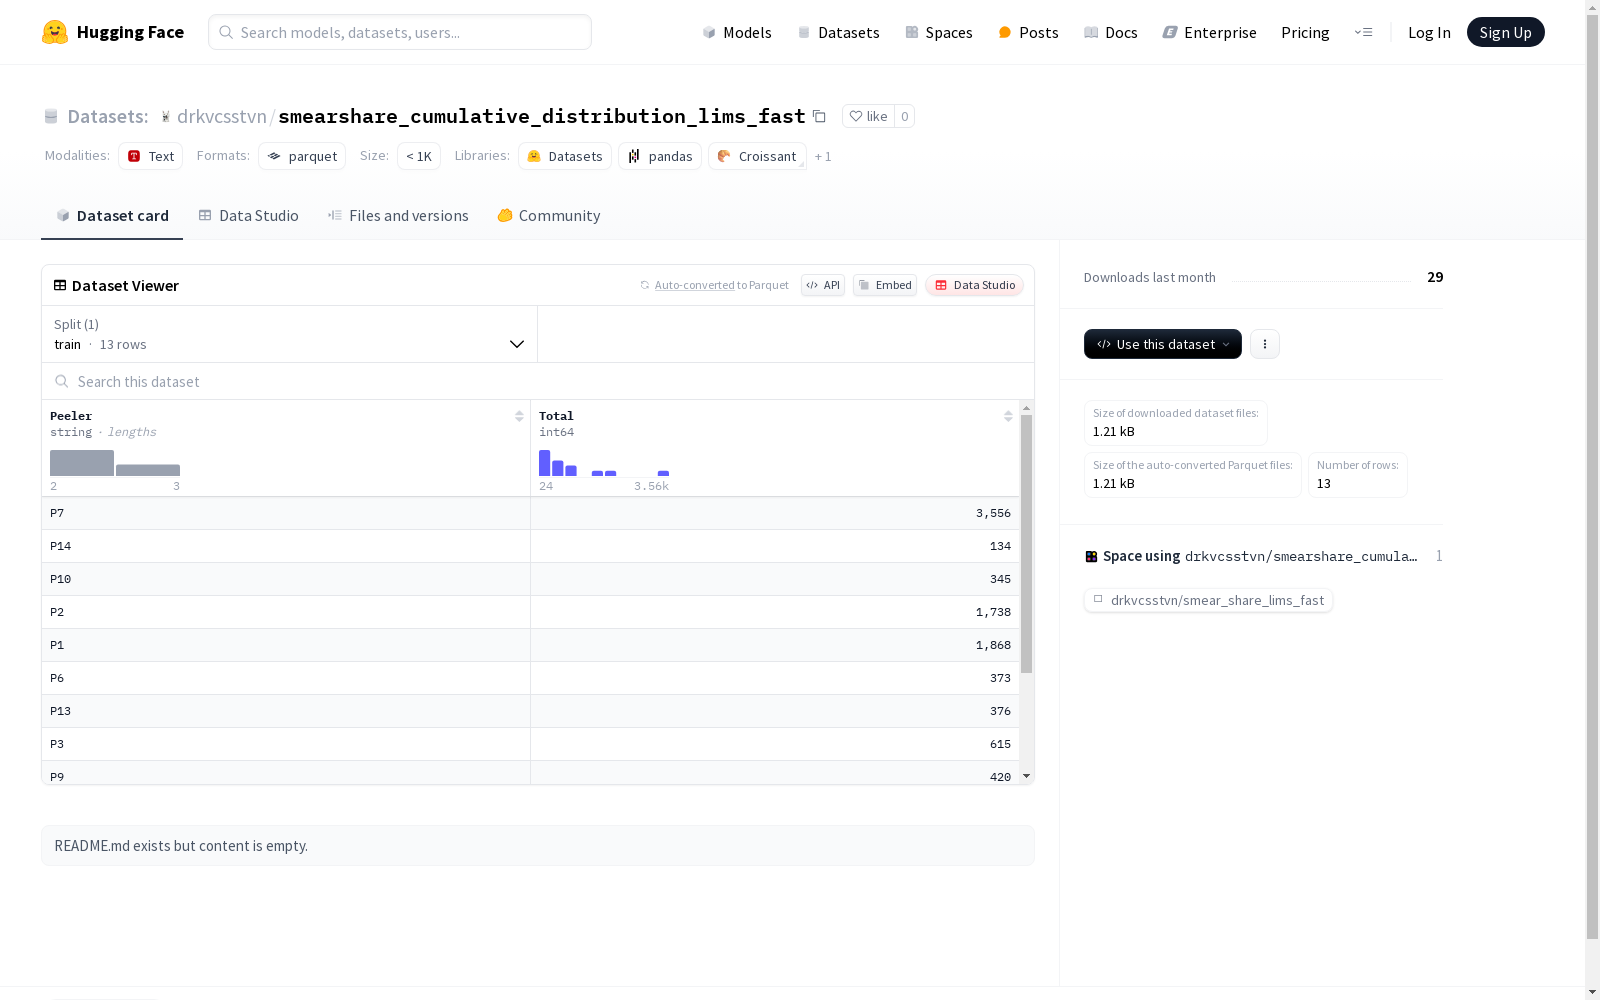Open the Data Studio tab
1600x1000 pixels.
pyautogui.click(x=248, y=216)
